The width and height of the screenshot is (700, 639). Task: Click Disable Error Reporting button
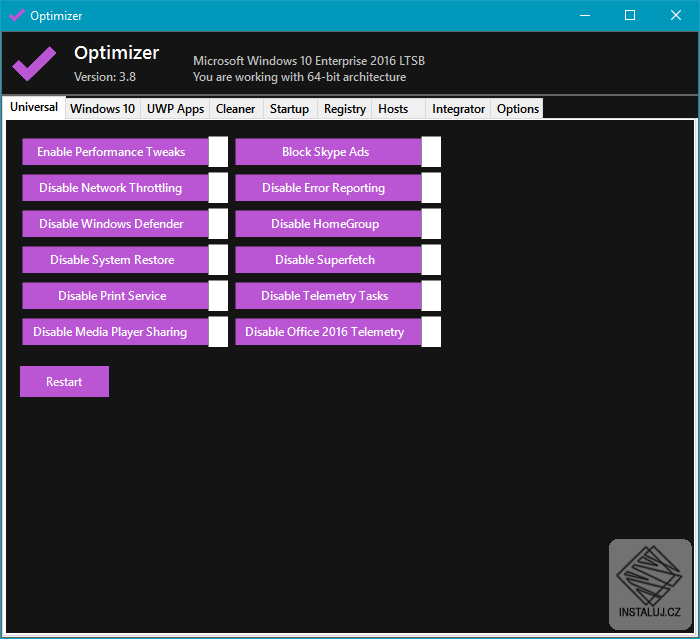coord(328,188)
